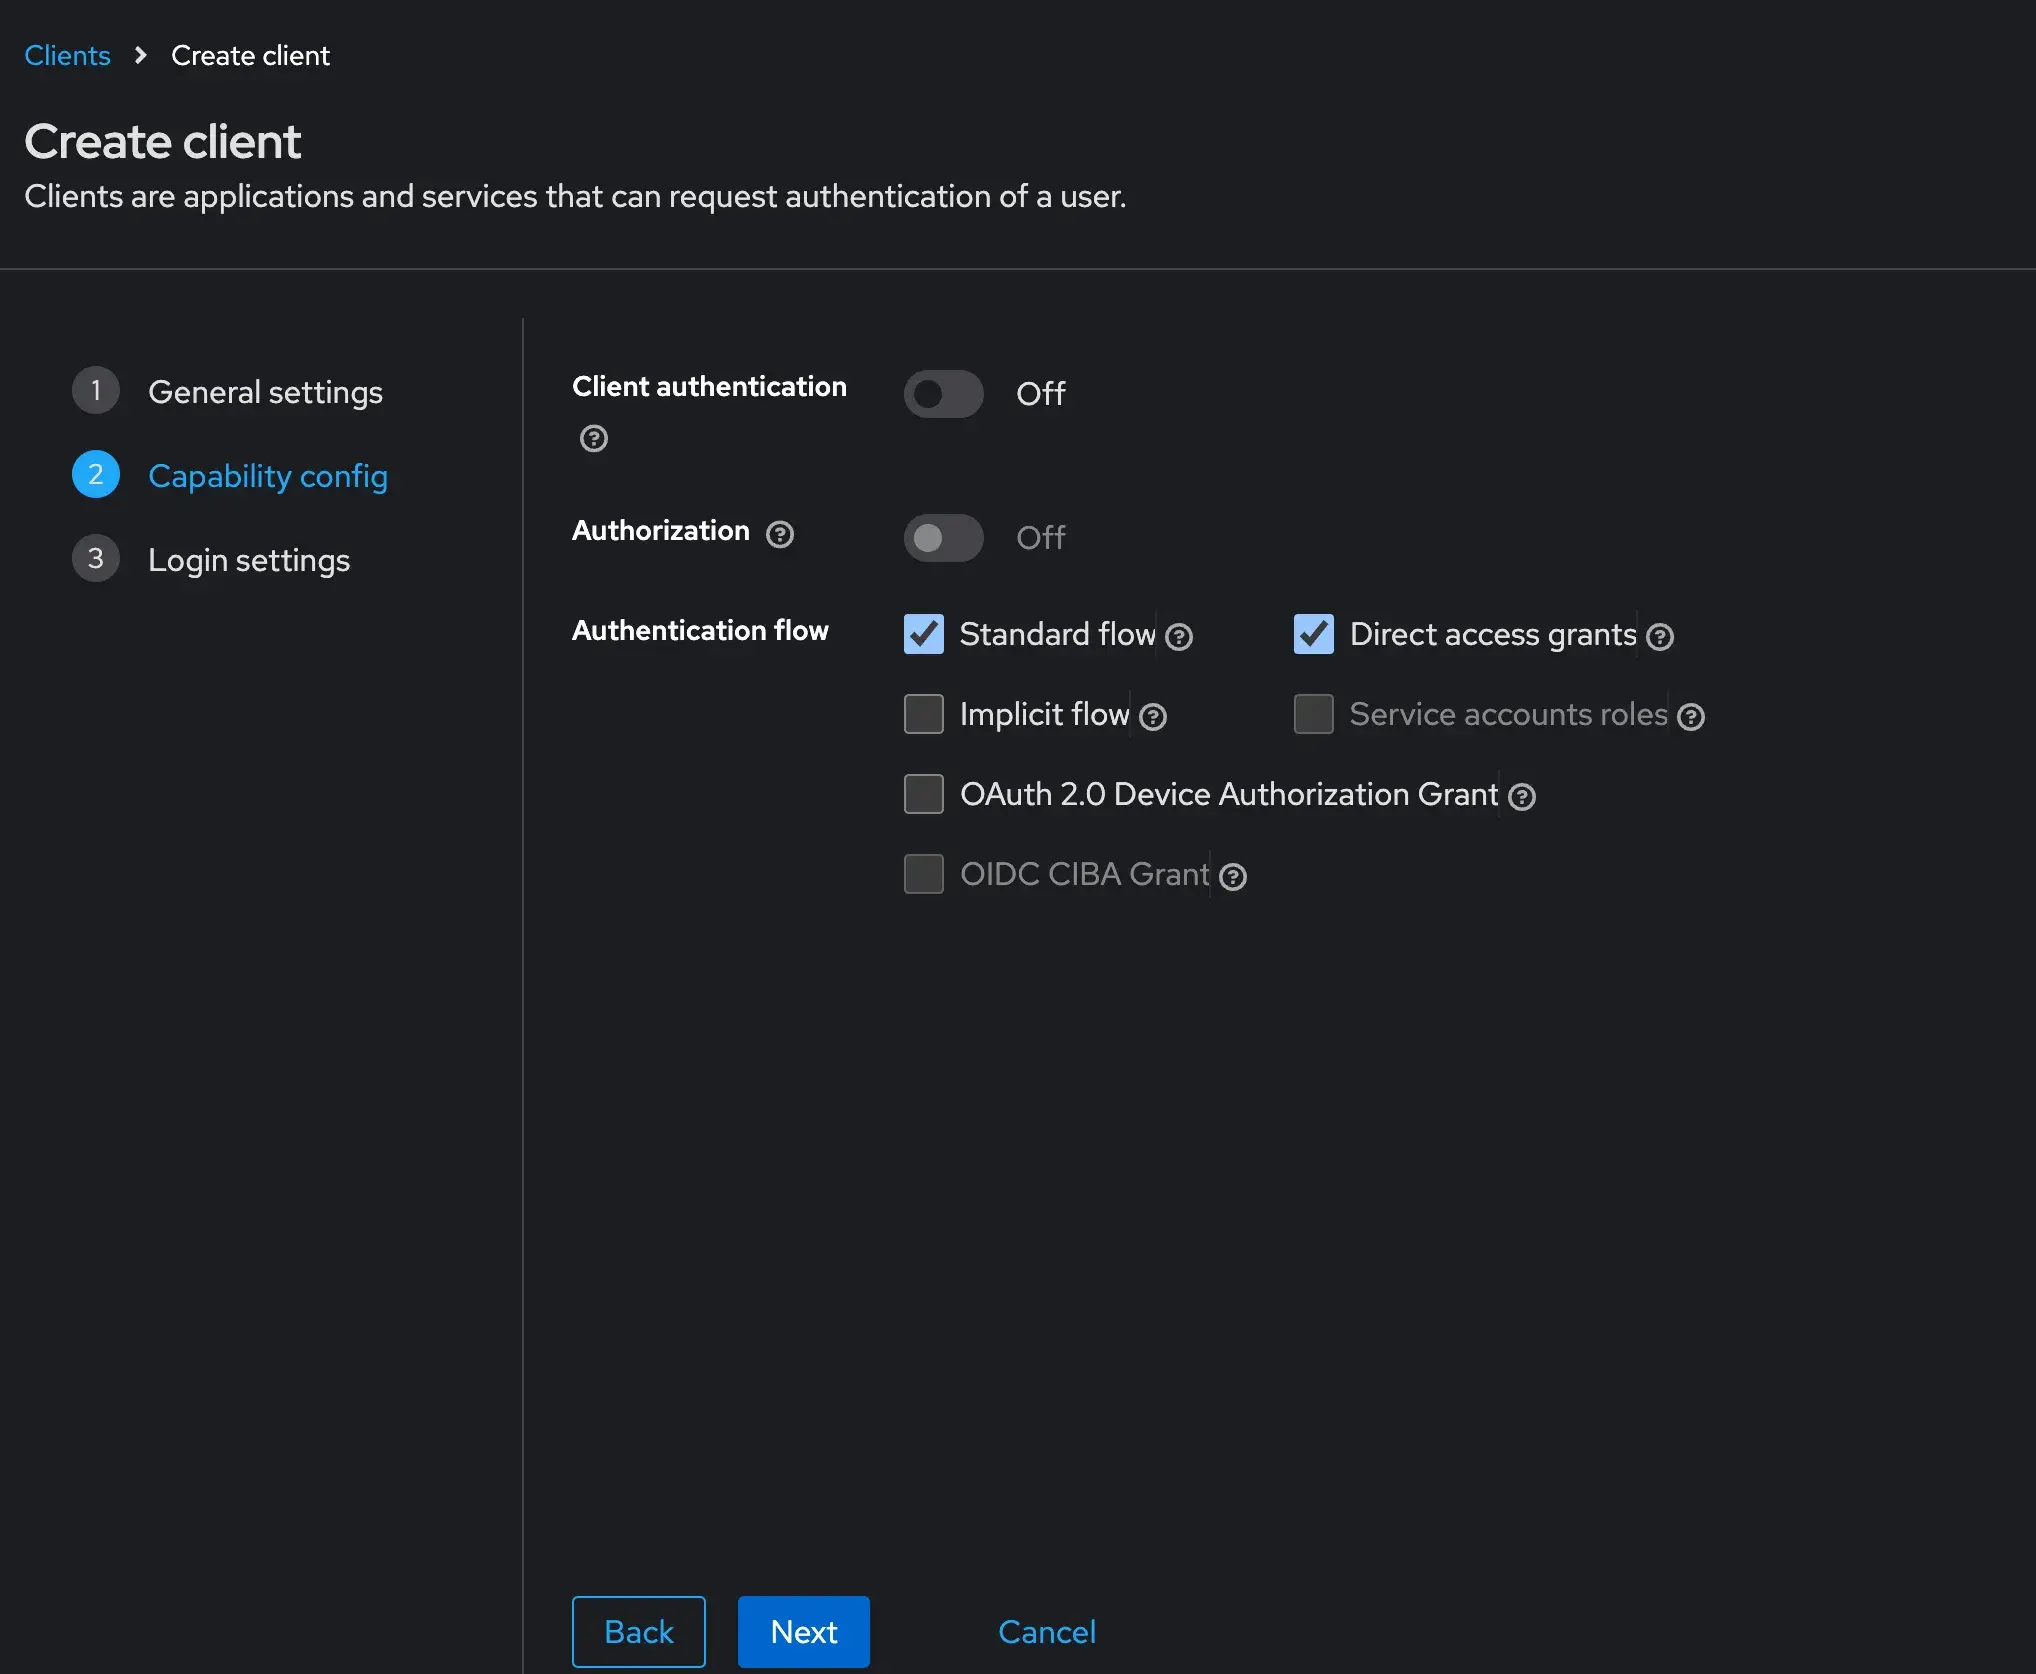Go back to the General settings step
Image resolution: width=2036 pixels, height=1674 pixels.
[x=265, y=392]
